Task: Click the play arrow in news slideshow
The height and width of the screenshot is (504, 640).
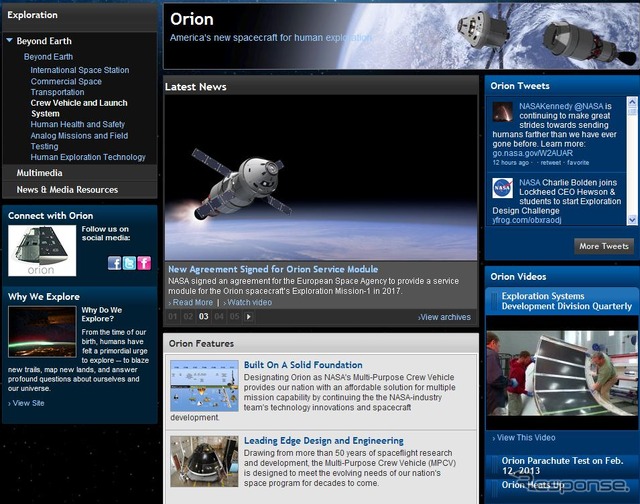Action: pos(249,316)
